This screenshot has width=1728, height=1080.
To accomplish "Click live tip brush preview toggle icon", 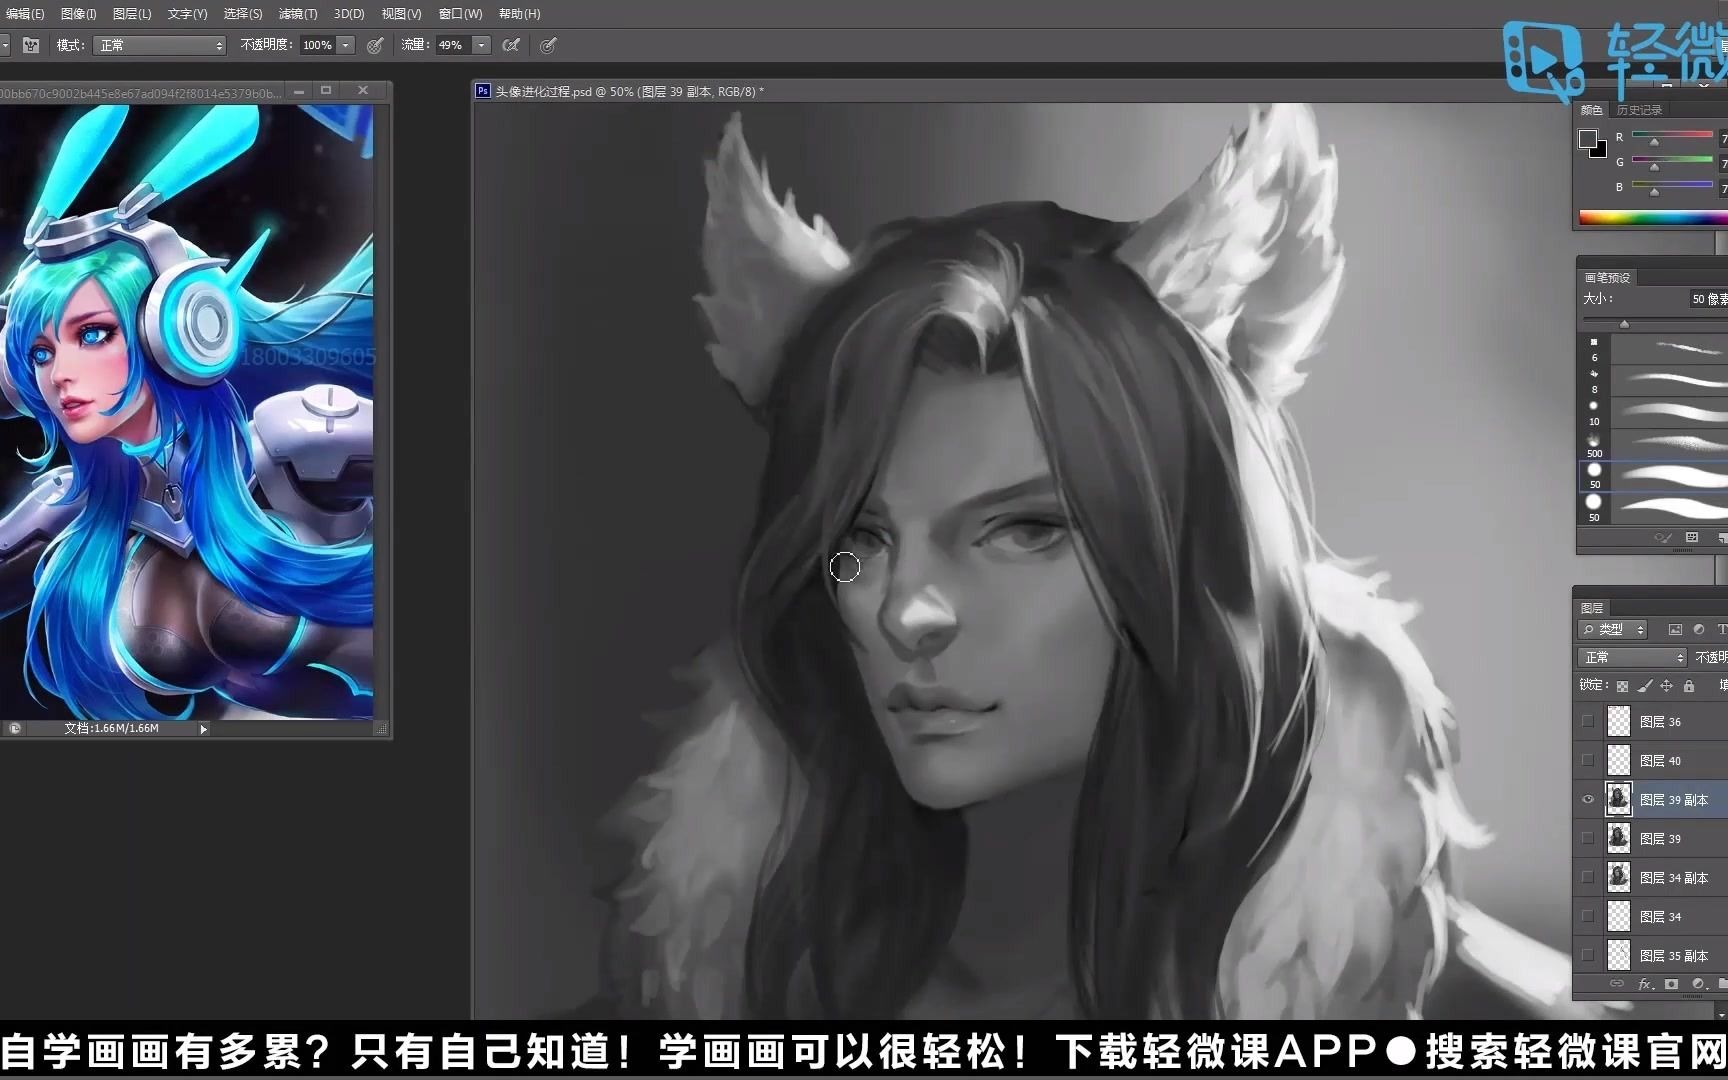I will (1663, 538).
